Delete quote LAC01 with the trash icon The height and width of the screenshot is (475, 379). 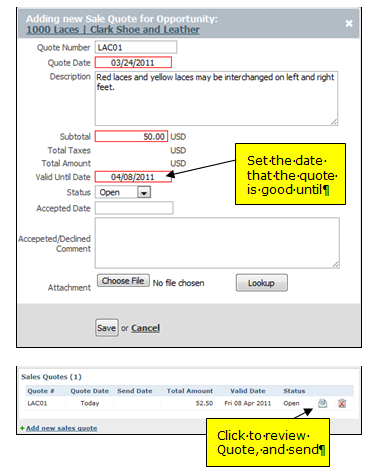(342, 404)
